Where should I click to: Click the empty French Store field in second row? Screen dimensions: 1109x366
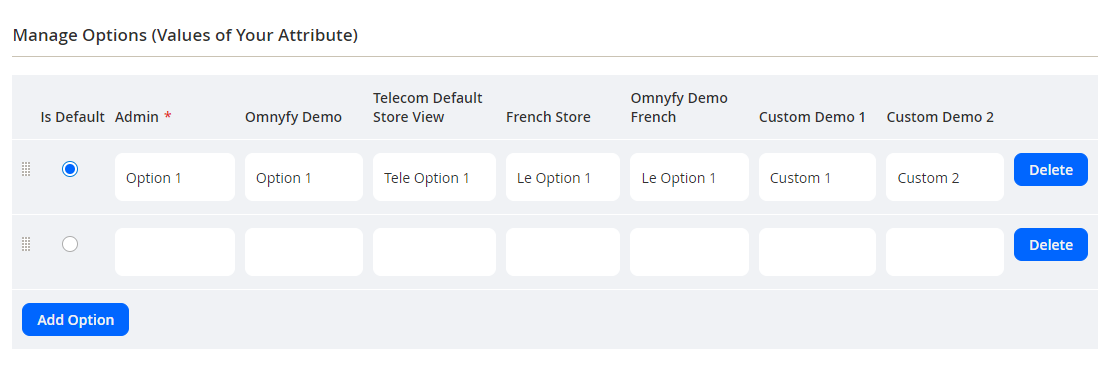coord(563,252)
